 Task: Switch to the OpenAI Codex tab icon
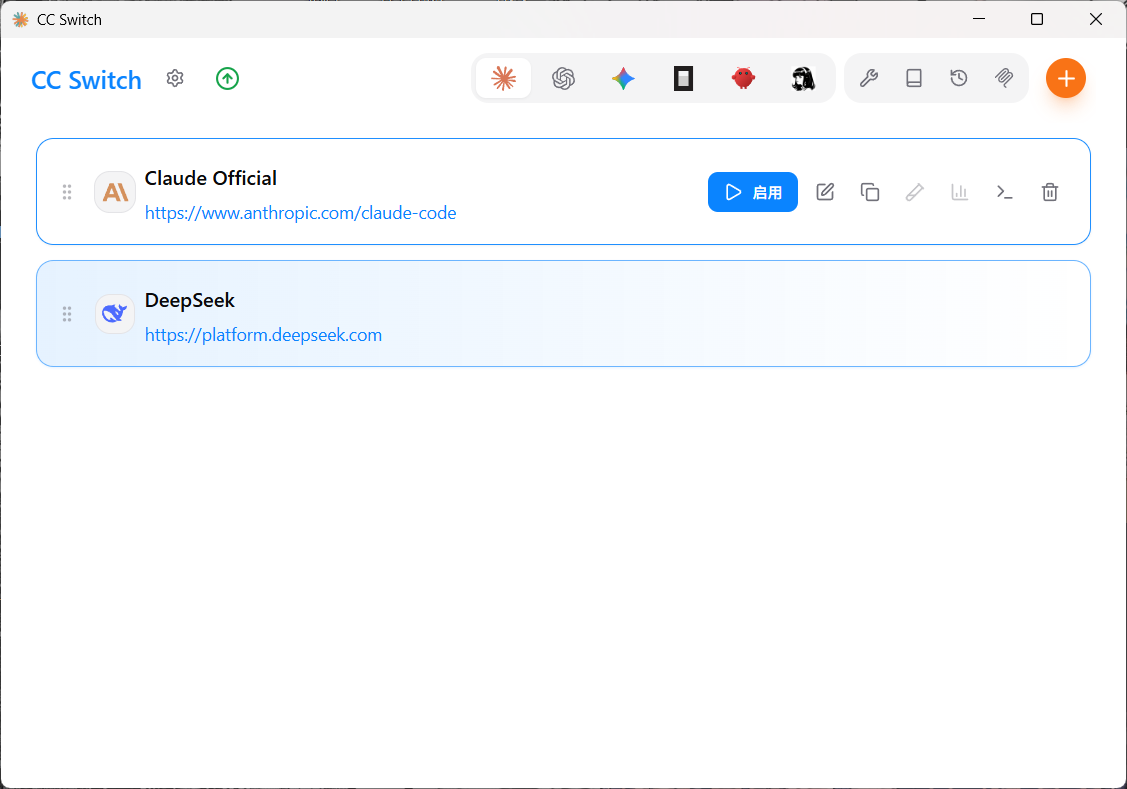(564, 78)
